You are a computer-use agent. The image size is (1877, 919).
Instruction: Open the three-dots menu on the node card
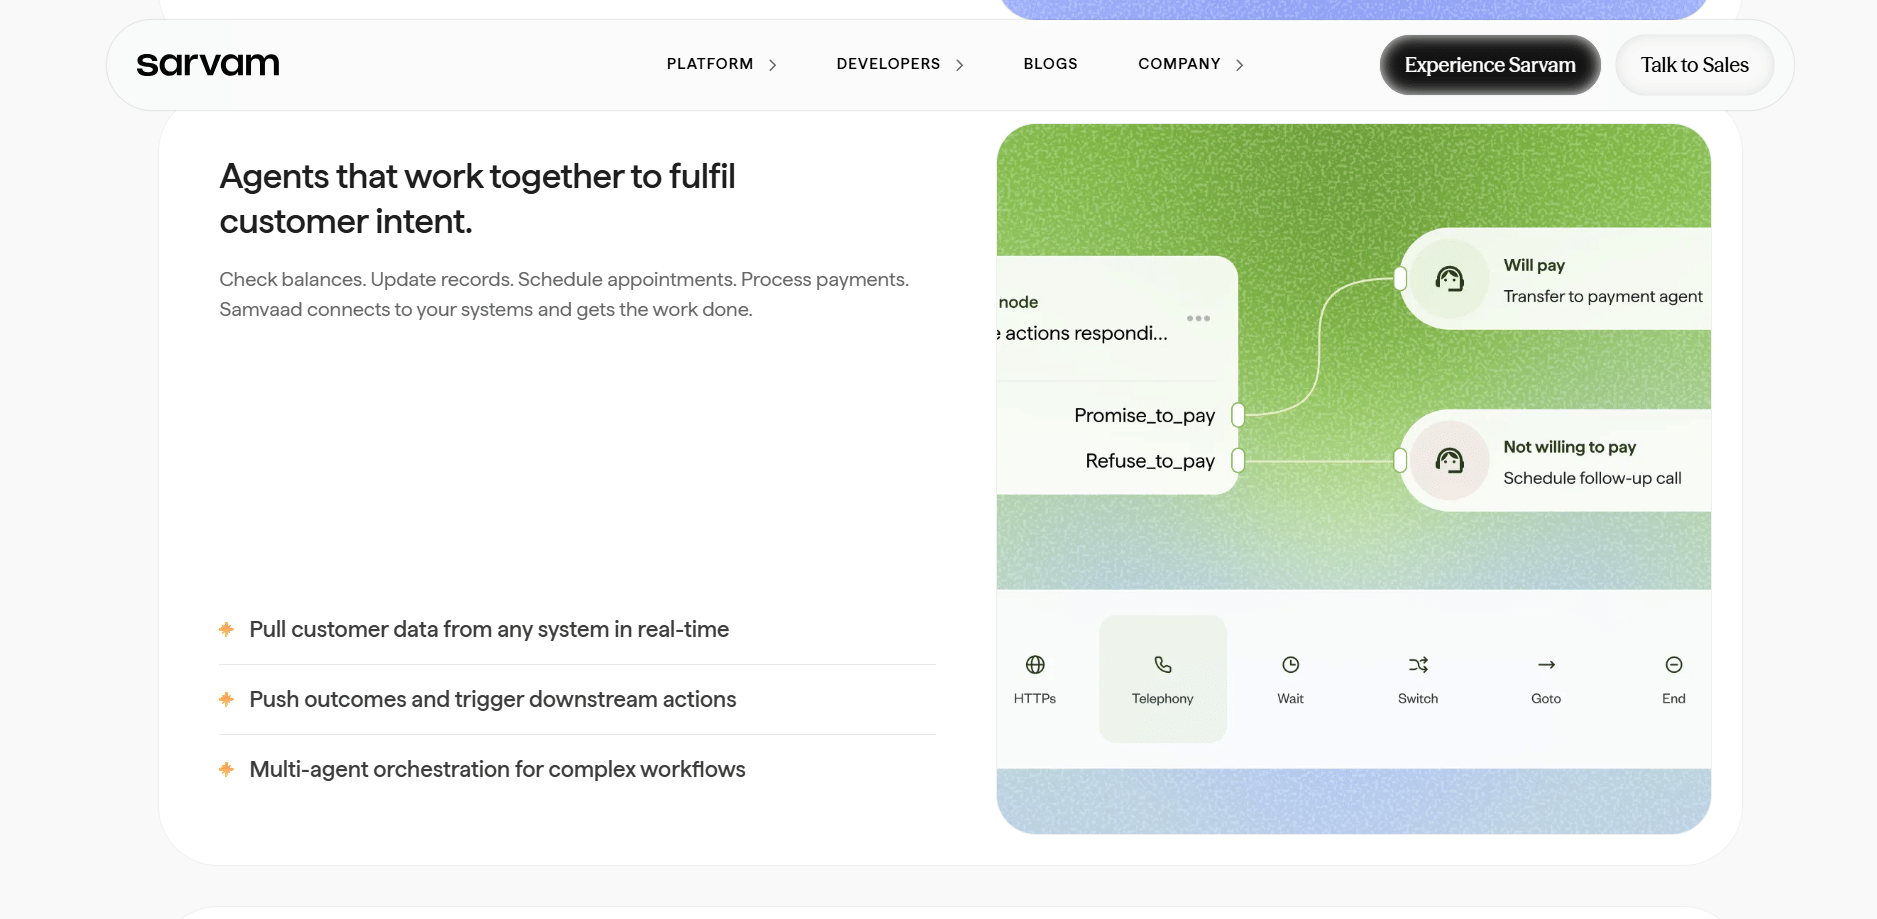coord(1198,319)
